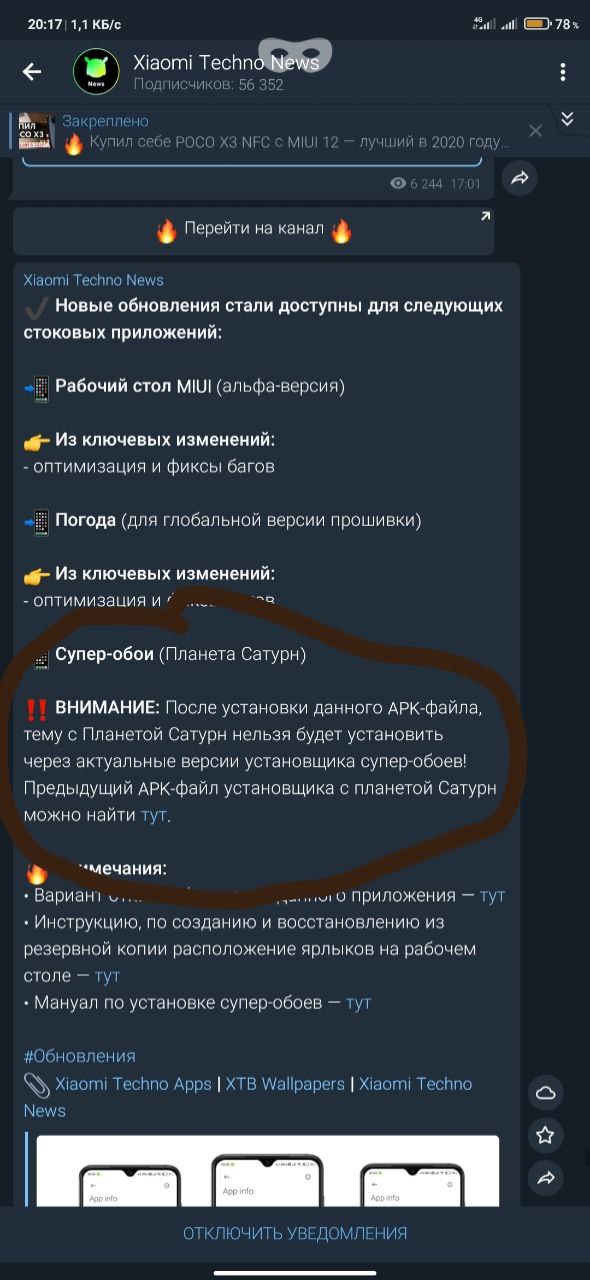Expand the pinned messages list double-chevron
Image resolution: width=590 pixels, height=1280 pixels.
(567, 119)
